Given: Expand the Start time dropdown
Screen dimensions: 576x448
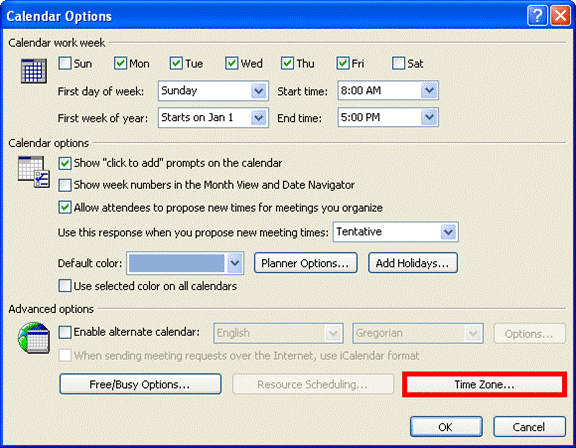Looking at the screenshot, I should [x=388, y=91].
